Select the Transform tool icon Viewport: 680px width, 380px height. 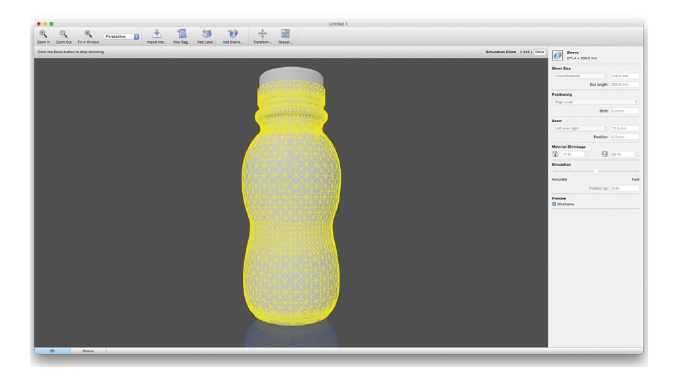click(262, 34)
